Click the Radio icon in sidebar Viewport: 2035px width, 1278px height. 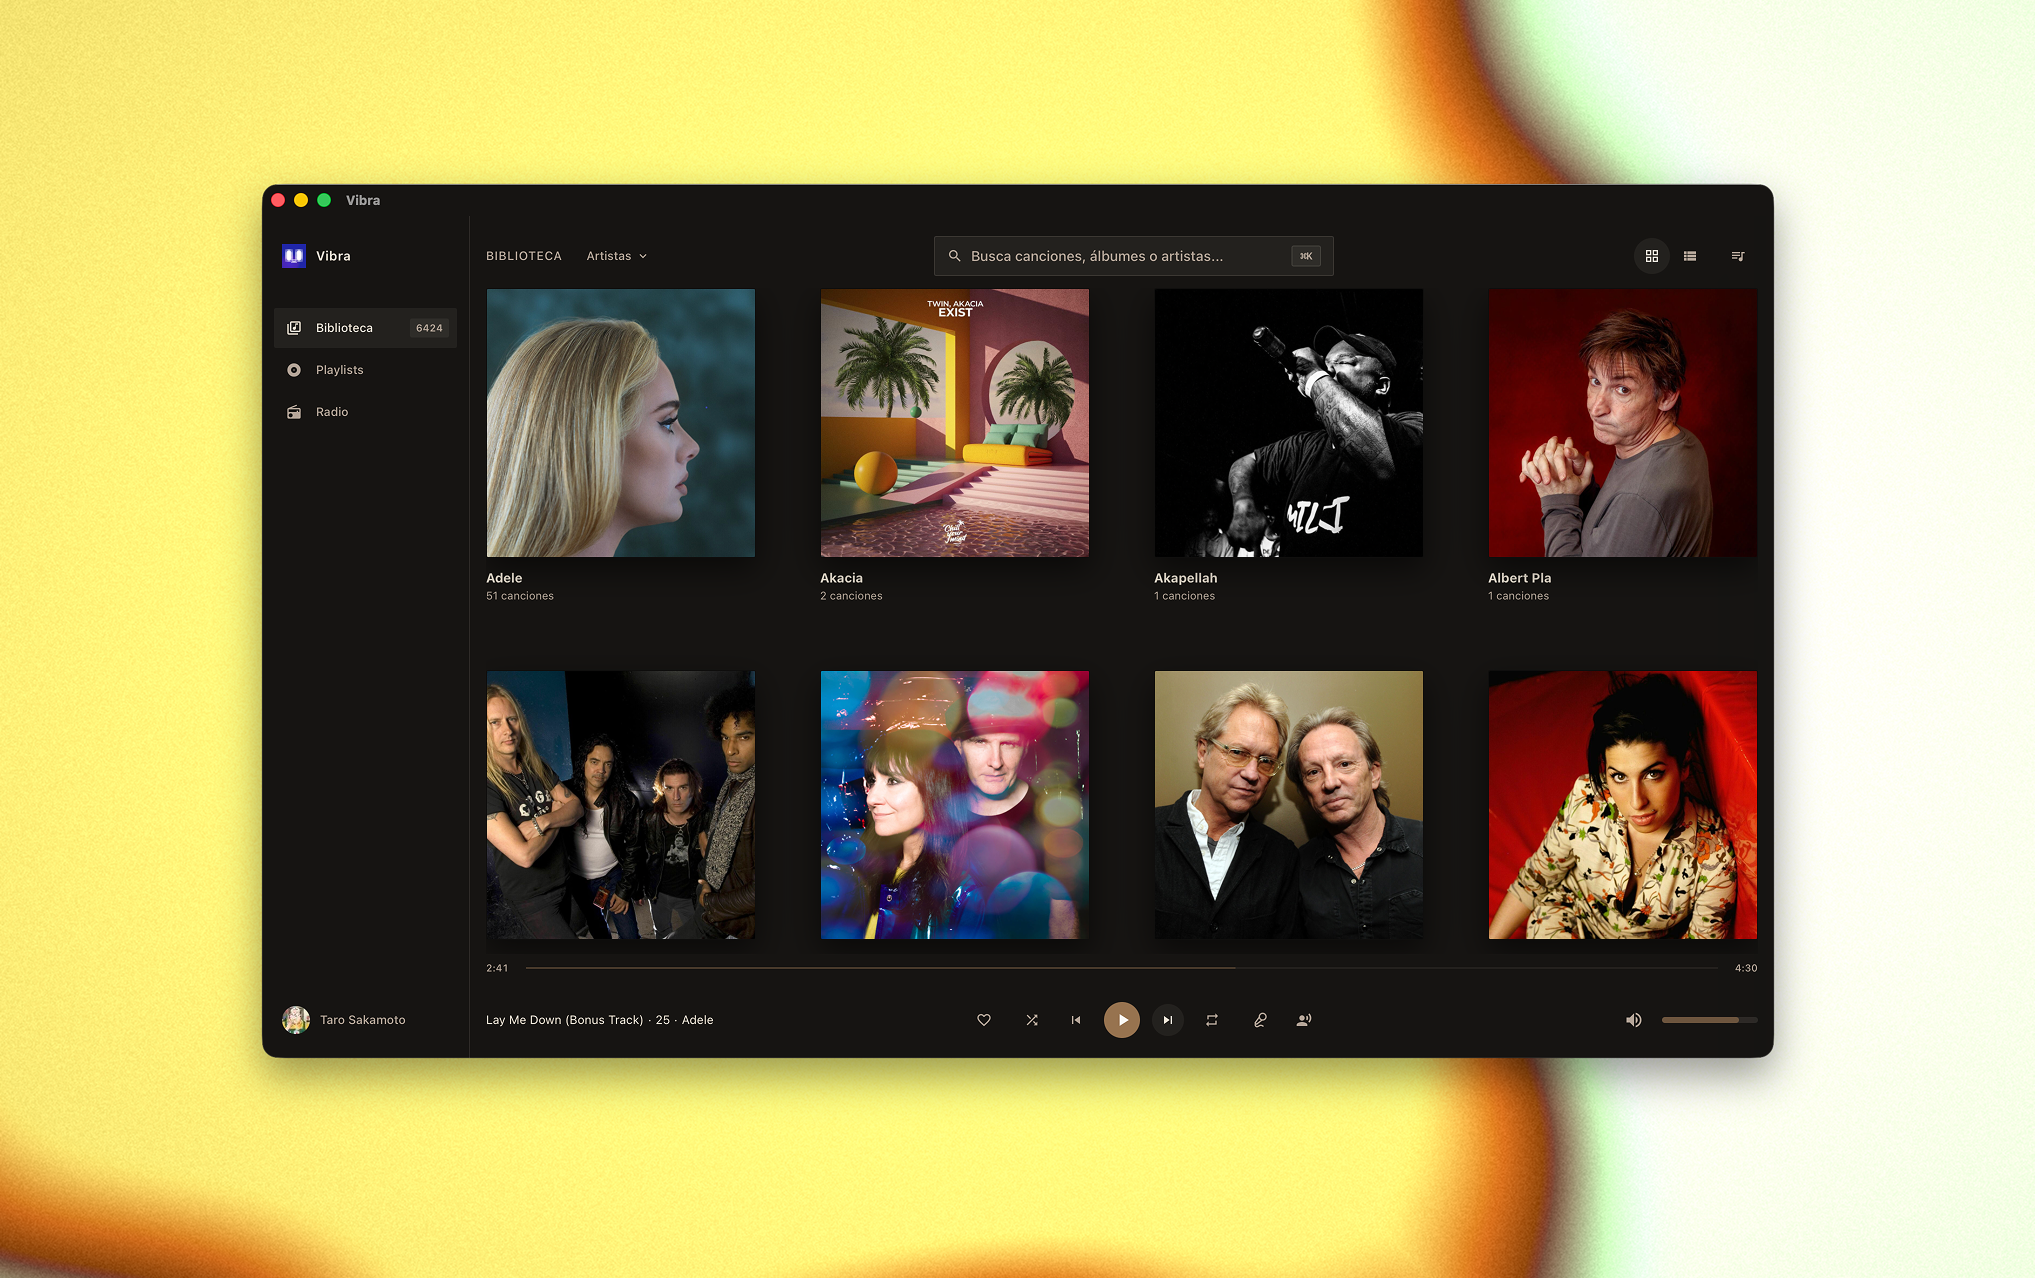294,412
